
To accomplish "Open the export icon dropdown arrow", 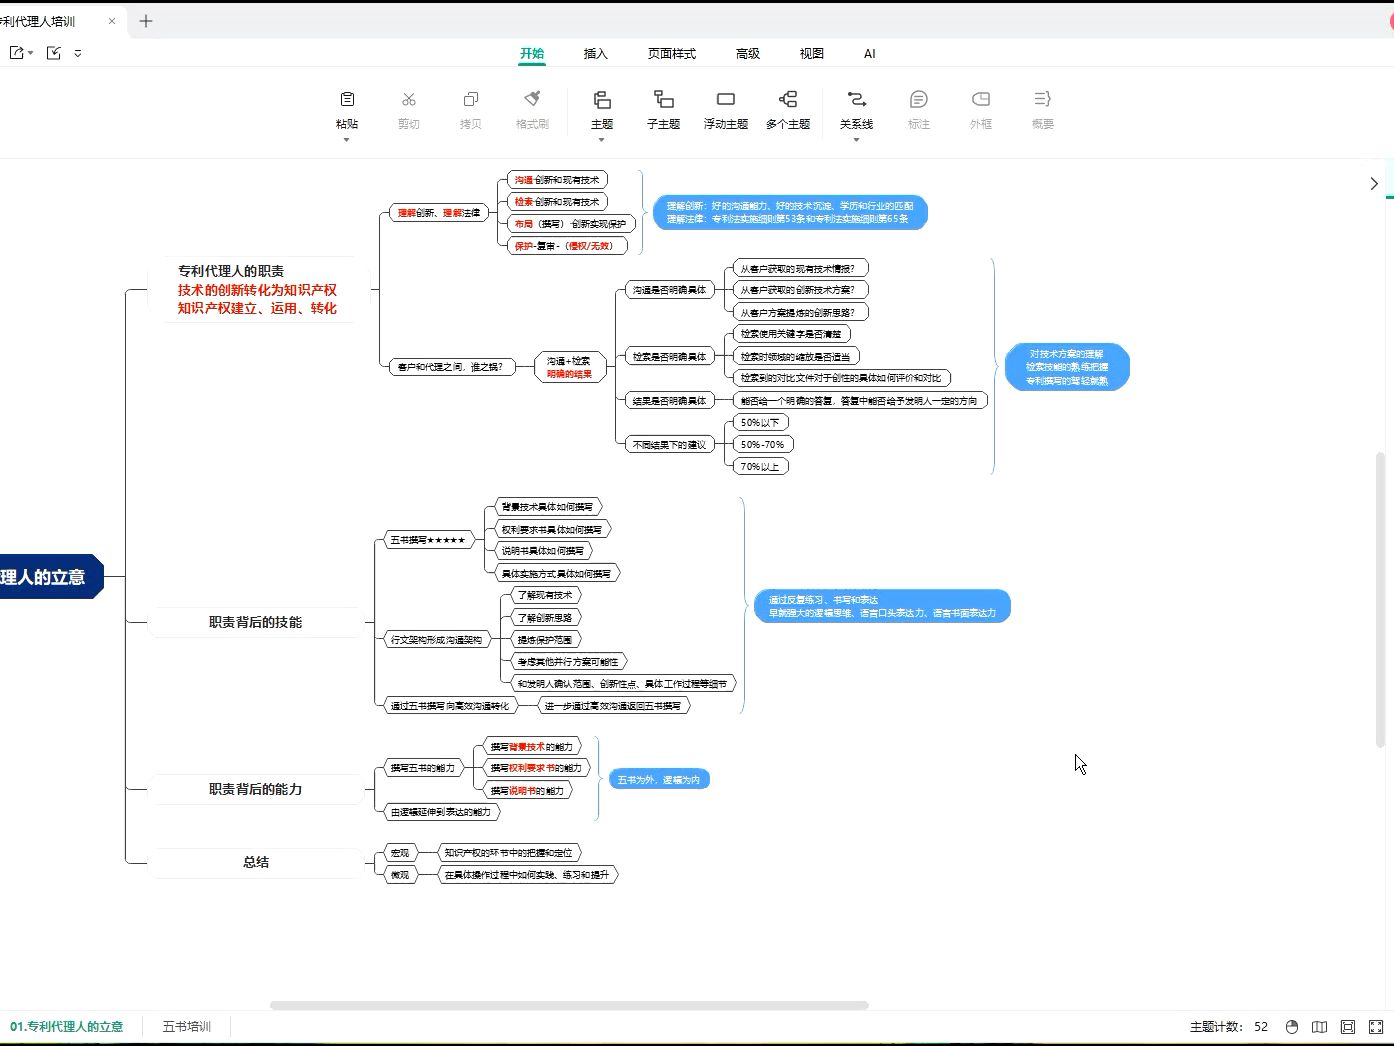I will pos(31,53).
